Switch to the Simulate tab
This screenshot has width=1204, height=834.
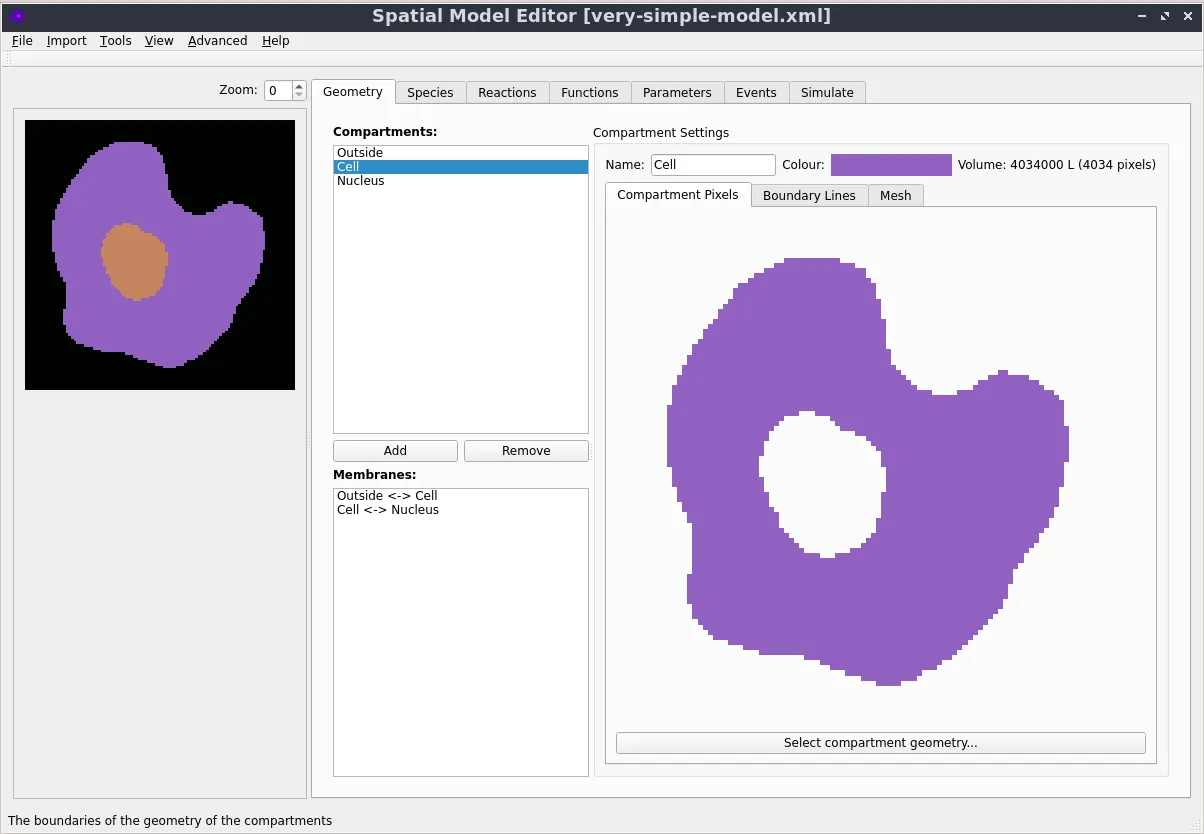click(828, 92)
